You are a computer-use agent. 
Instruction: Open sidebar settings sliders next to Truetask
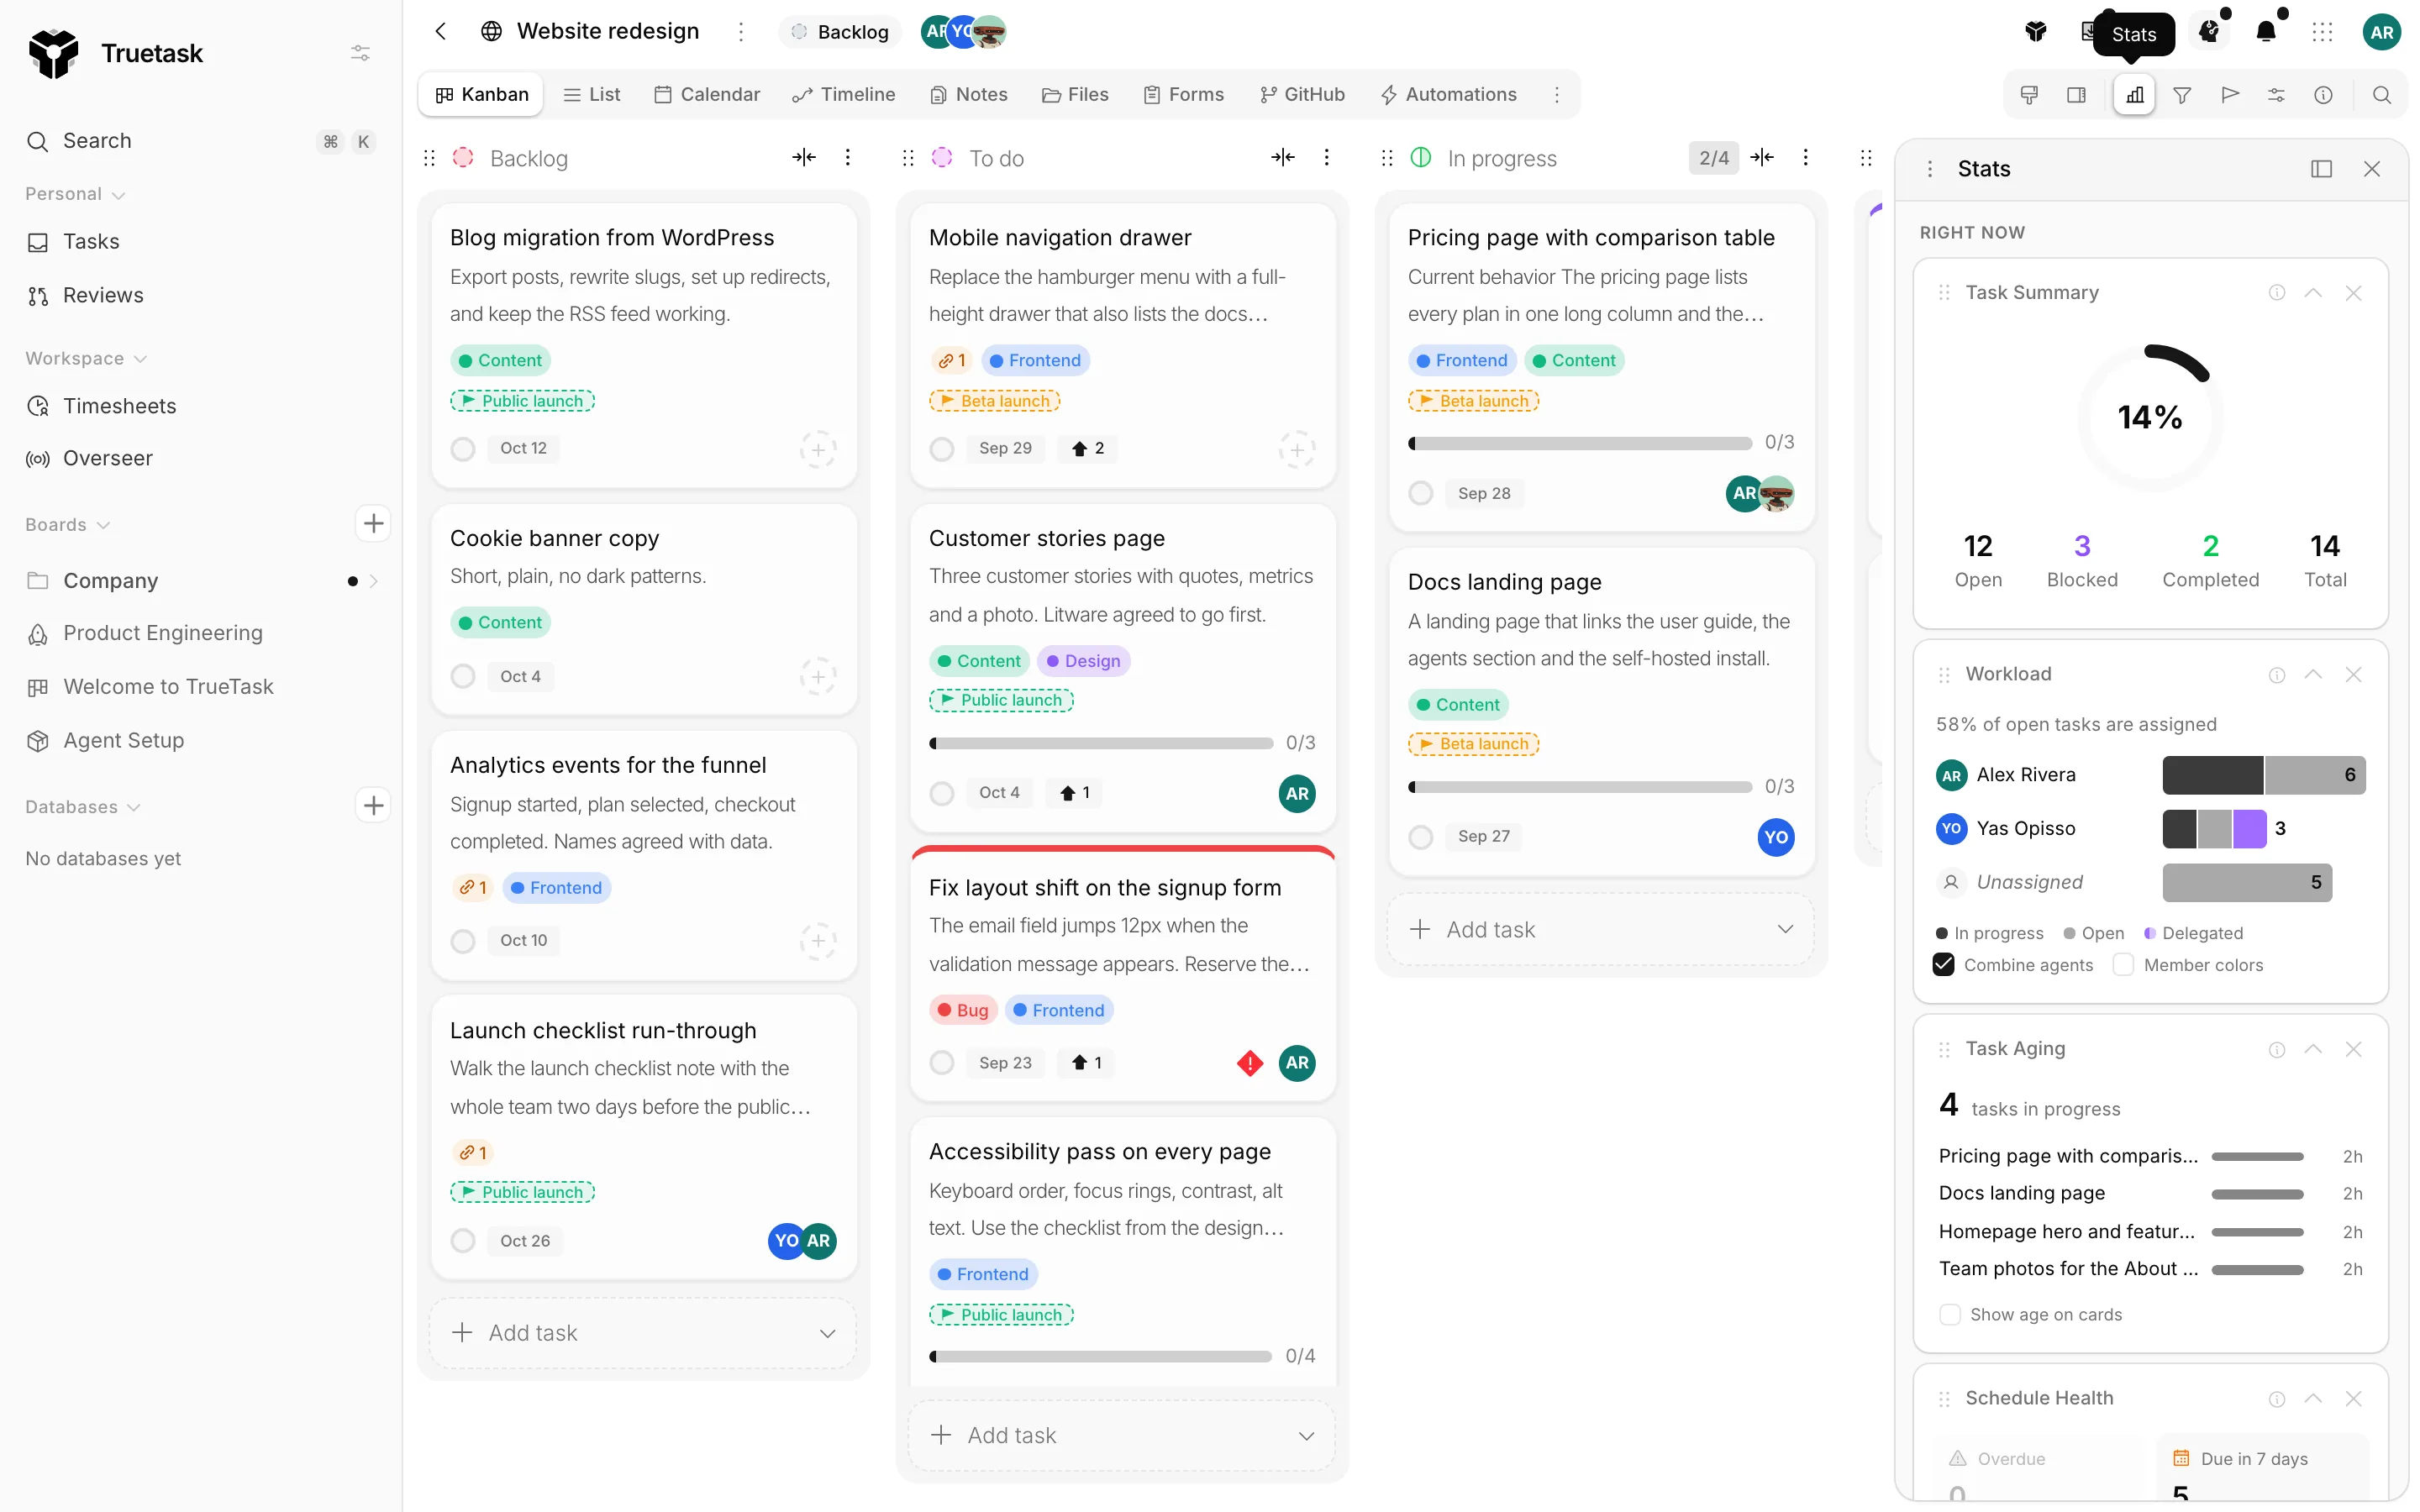(360, 53)
